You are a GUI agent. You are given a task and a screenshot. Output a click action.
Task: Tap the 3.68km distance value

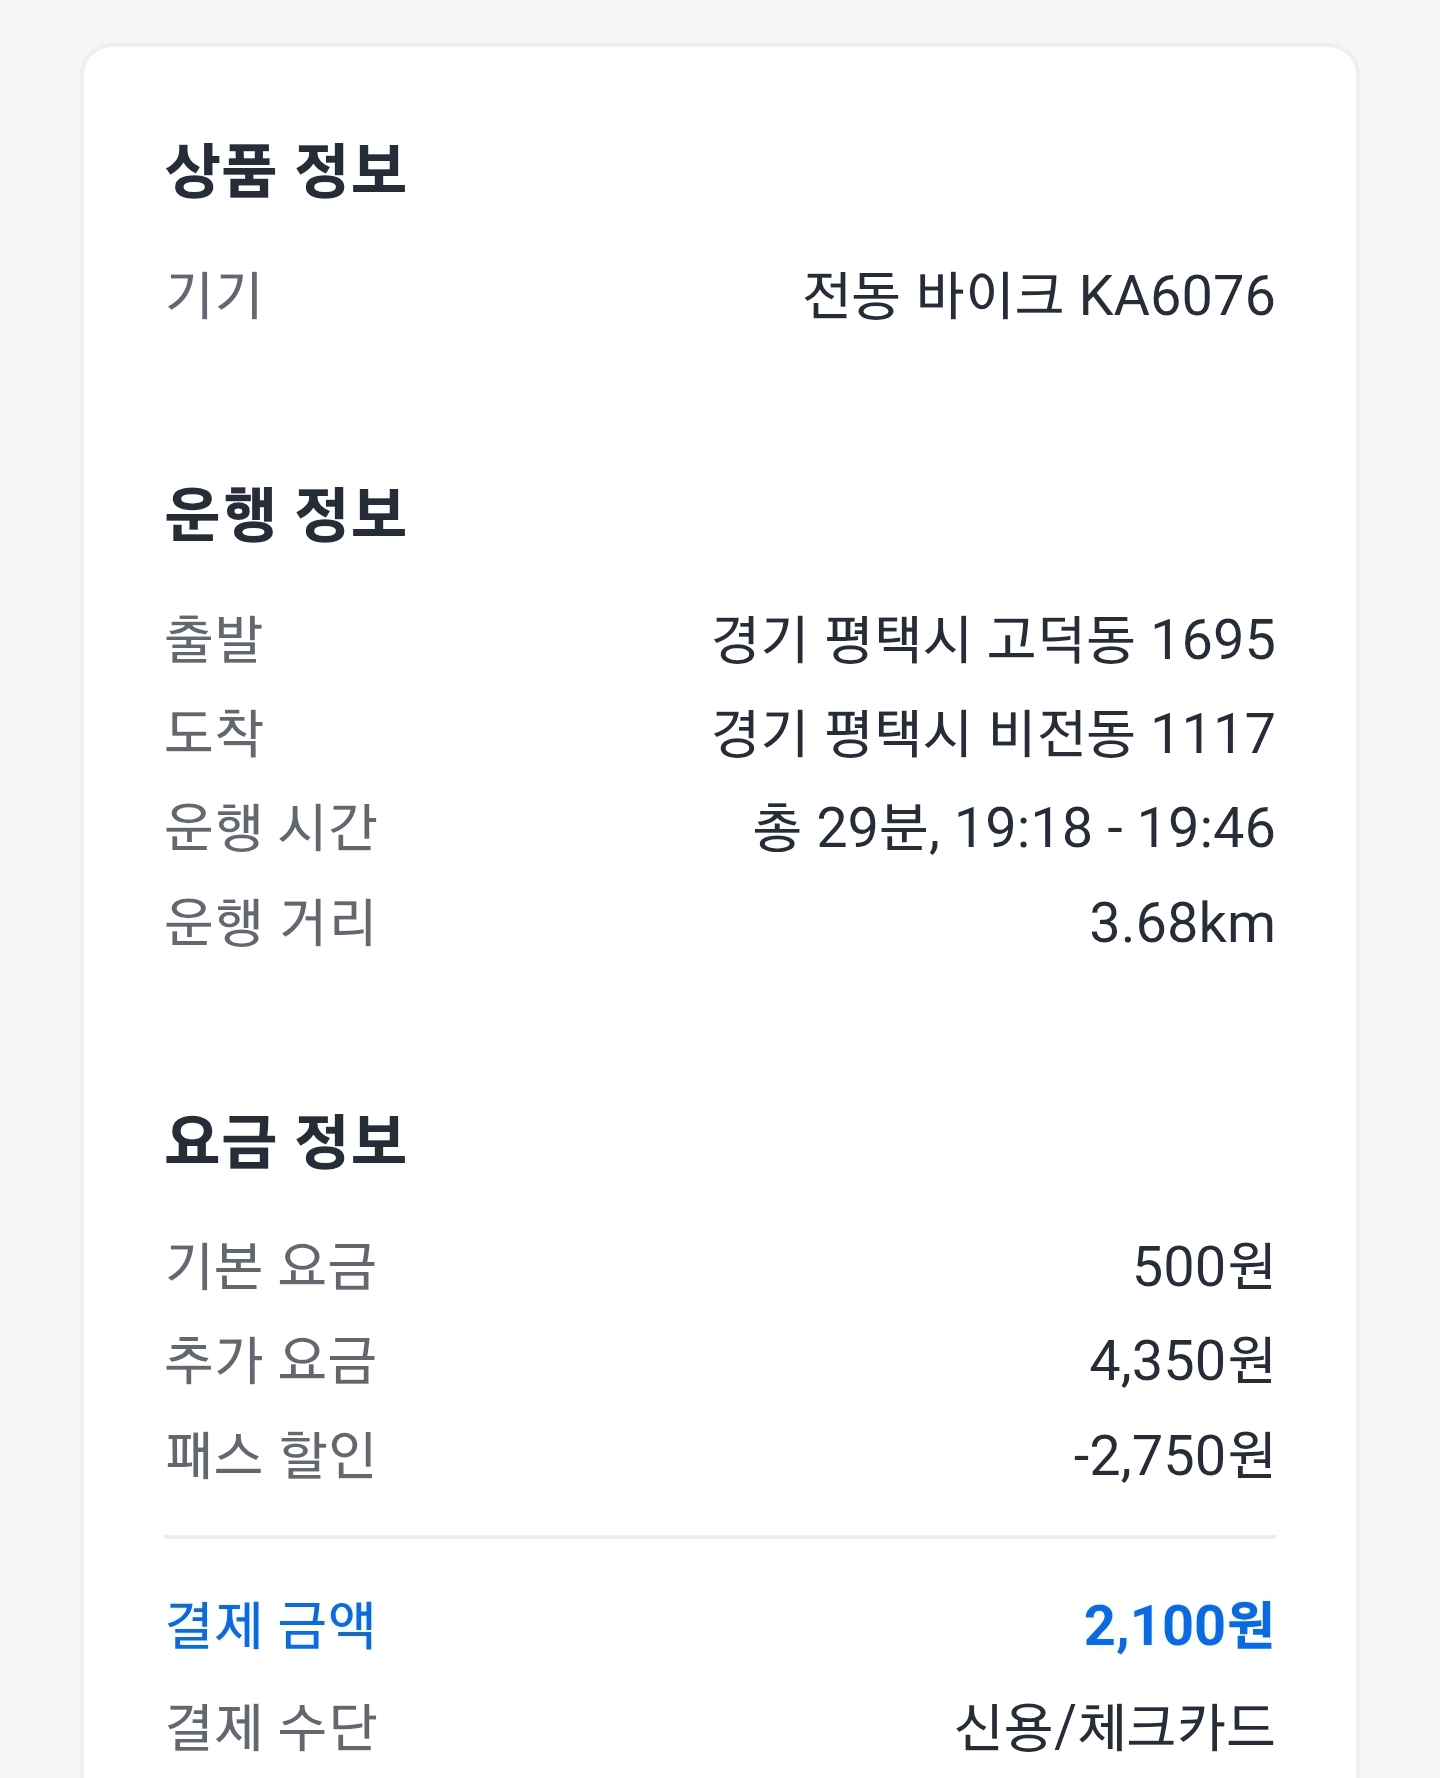pos(1181,923)
